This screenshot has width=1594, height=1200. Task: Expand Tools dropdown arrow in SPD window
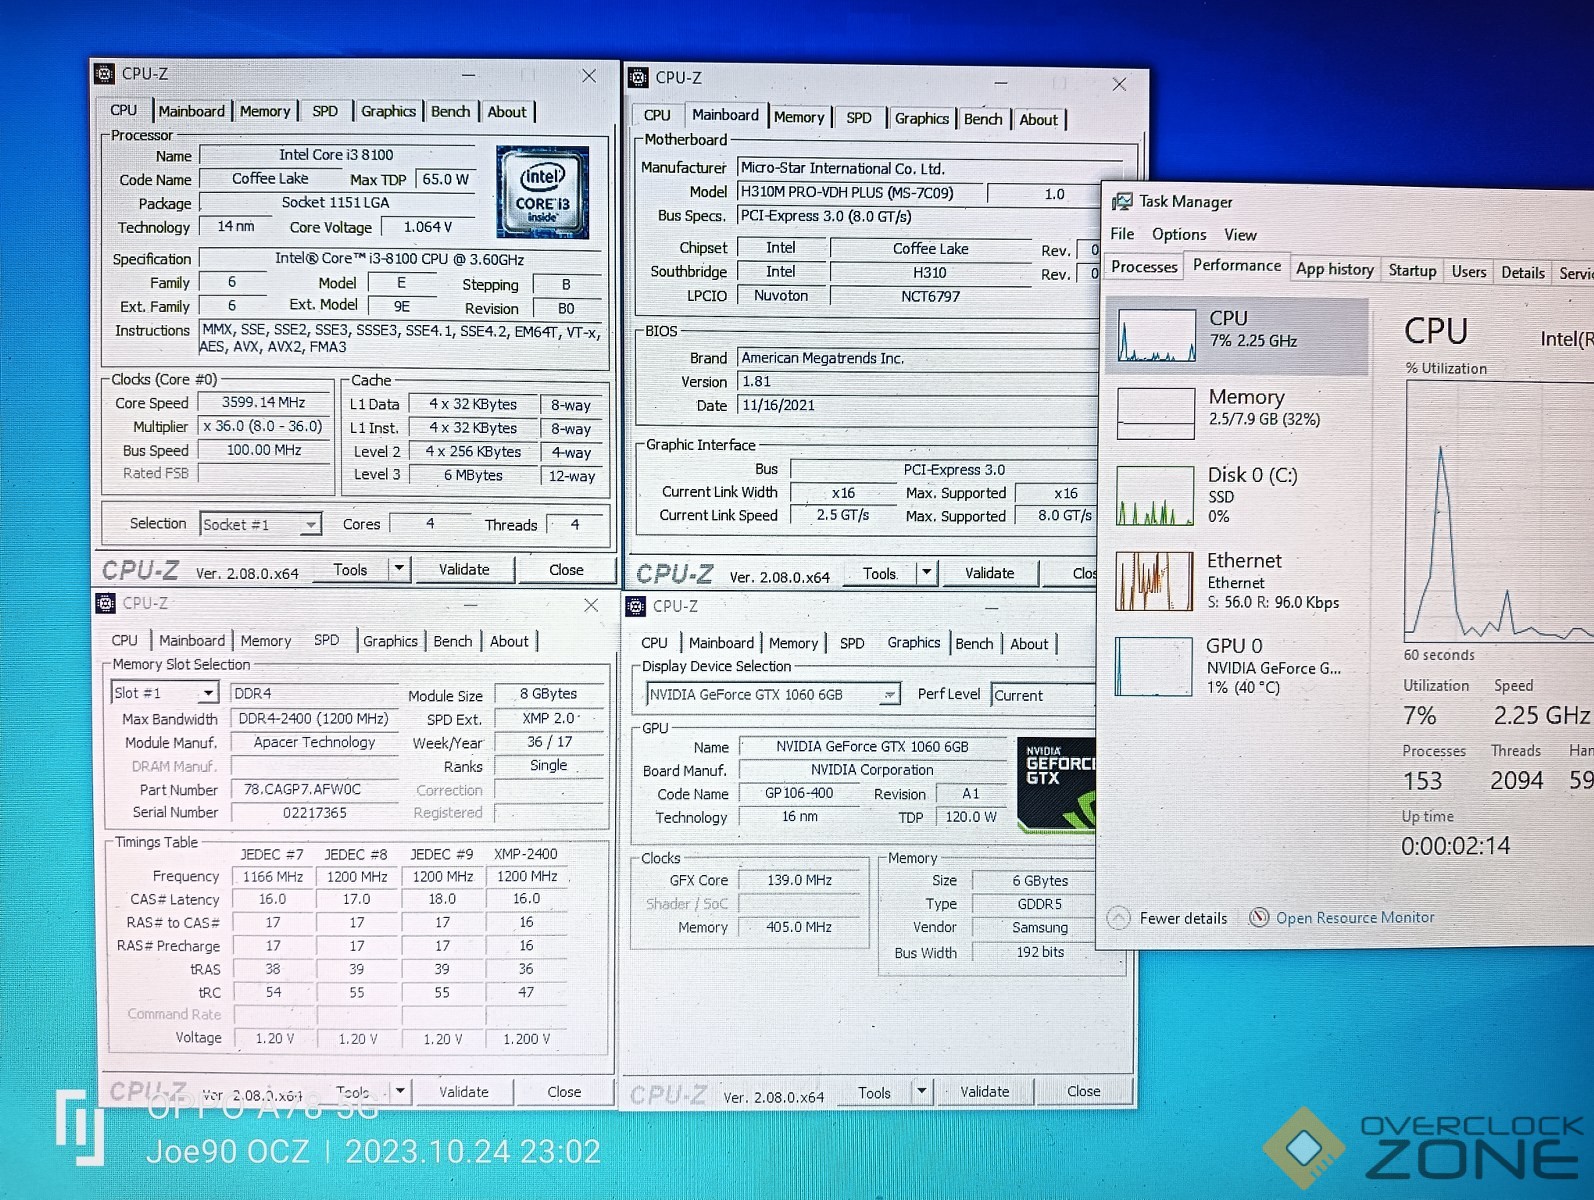400,1091
